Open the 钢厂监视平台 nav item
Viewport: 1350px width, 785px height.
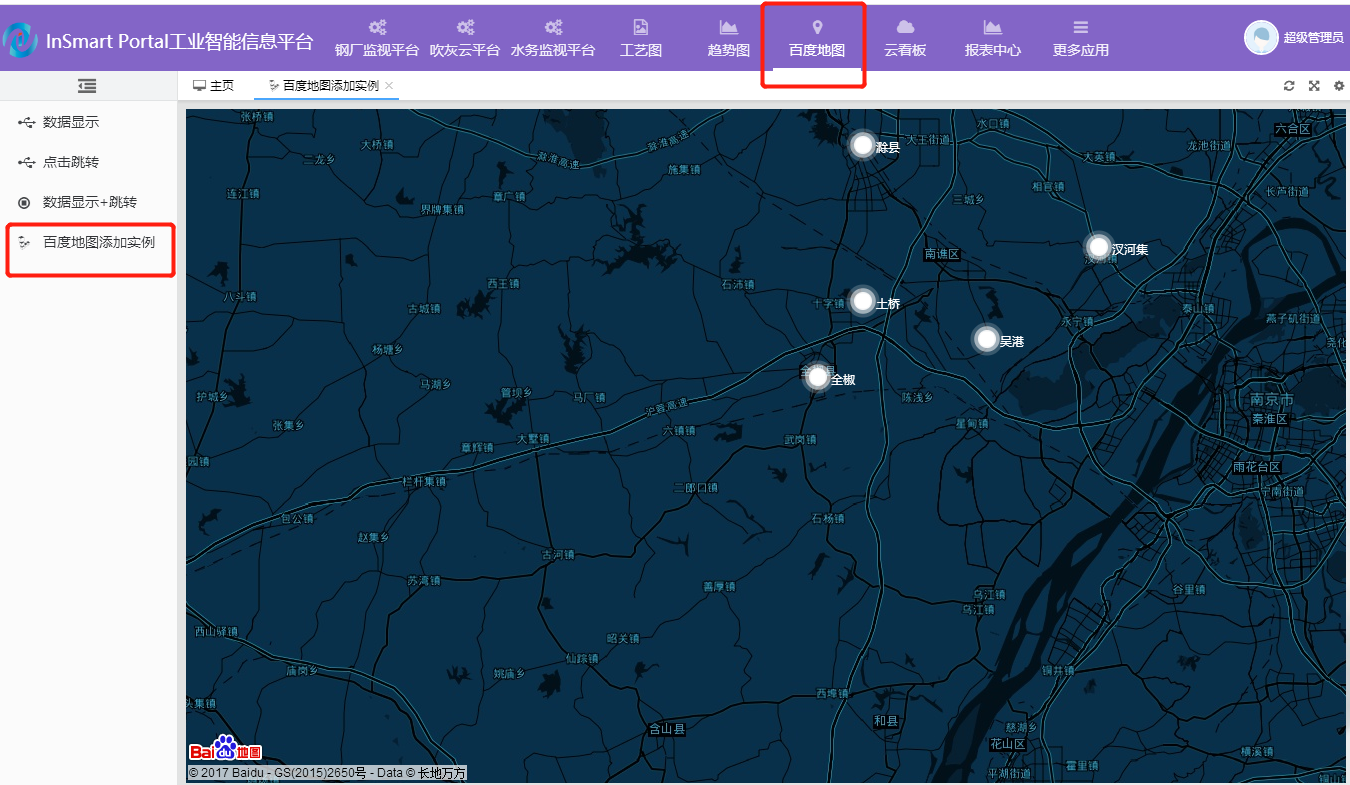point(377,38)
